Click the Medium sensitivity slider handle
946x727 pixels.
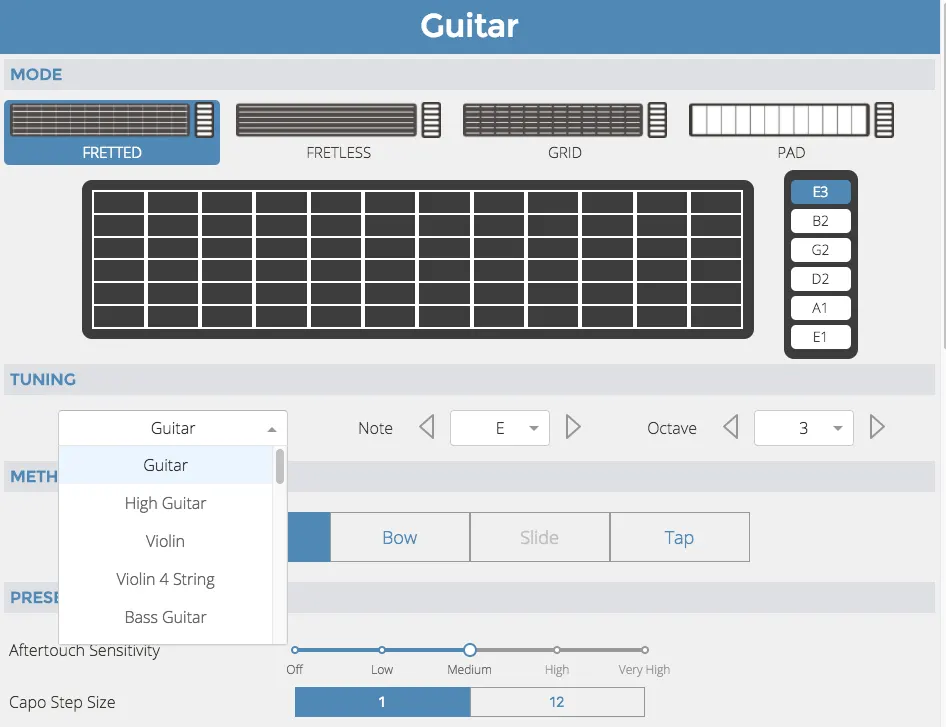click(x=470, y=650)
